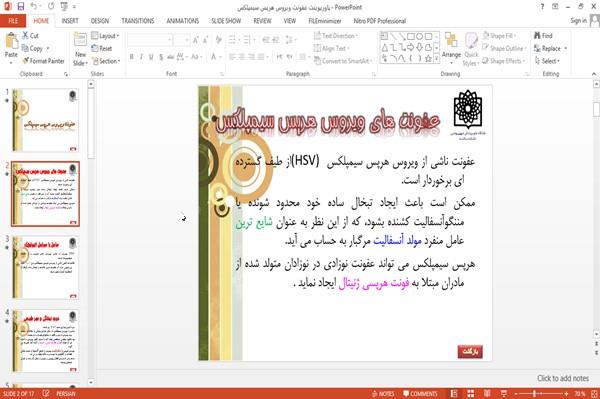Click PERSIAN language indicator in status bar

click(66, 394)
